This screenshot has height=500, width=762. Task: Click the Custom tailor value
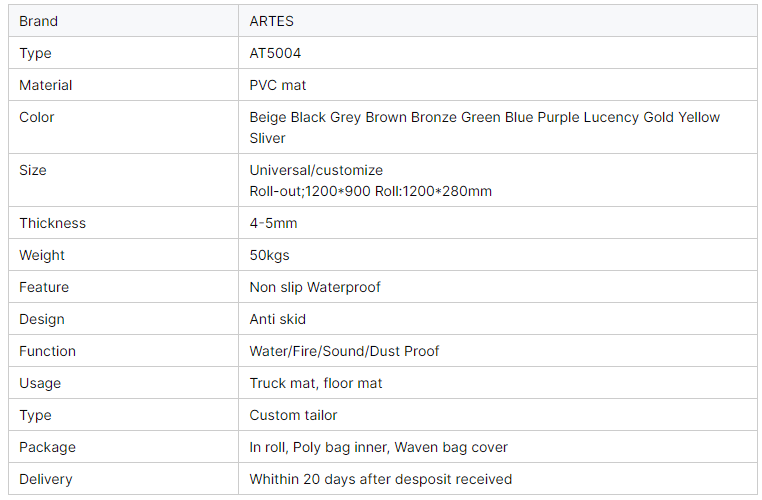click(293, 415)
